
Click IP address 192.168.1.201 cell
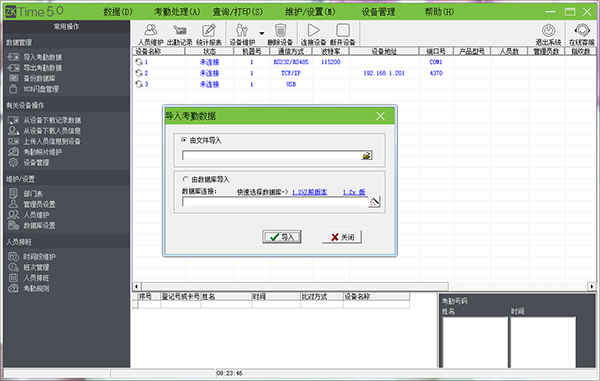tap(384, 73)
